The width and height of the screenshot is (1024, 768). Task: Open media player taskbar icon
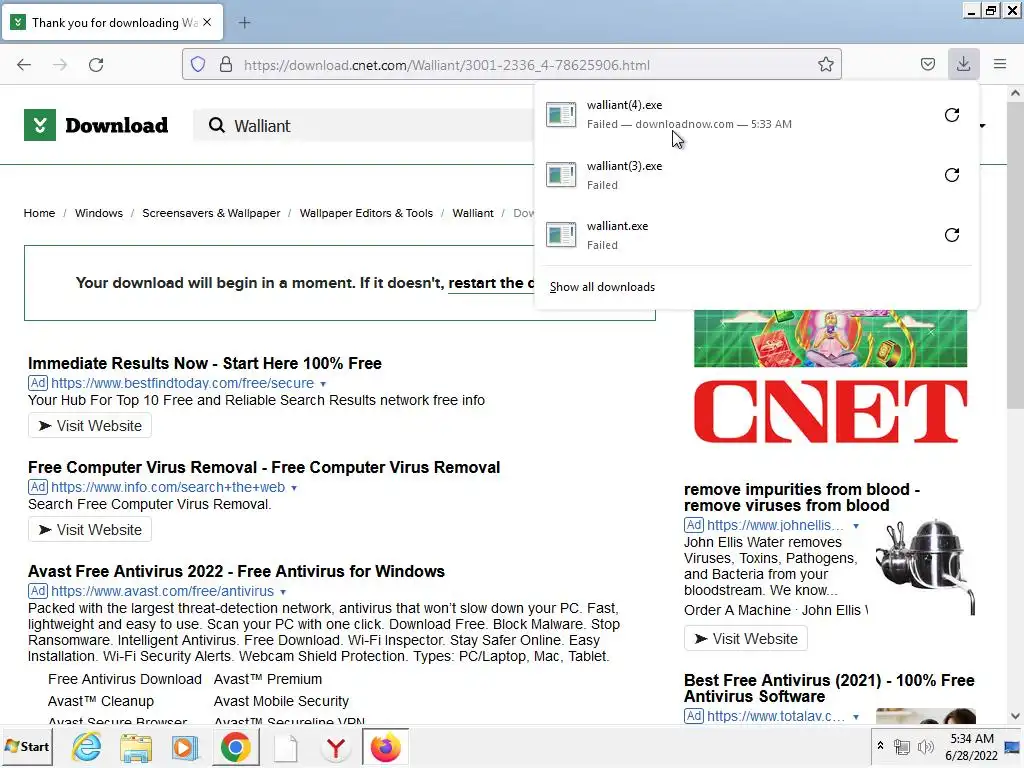click(185, 746)
